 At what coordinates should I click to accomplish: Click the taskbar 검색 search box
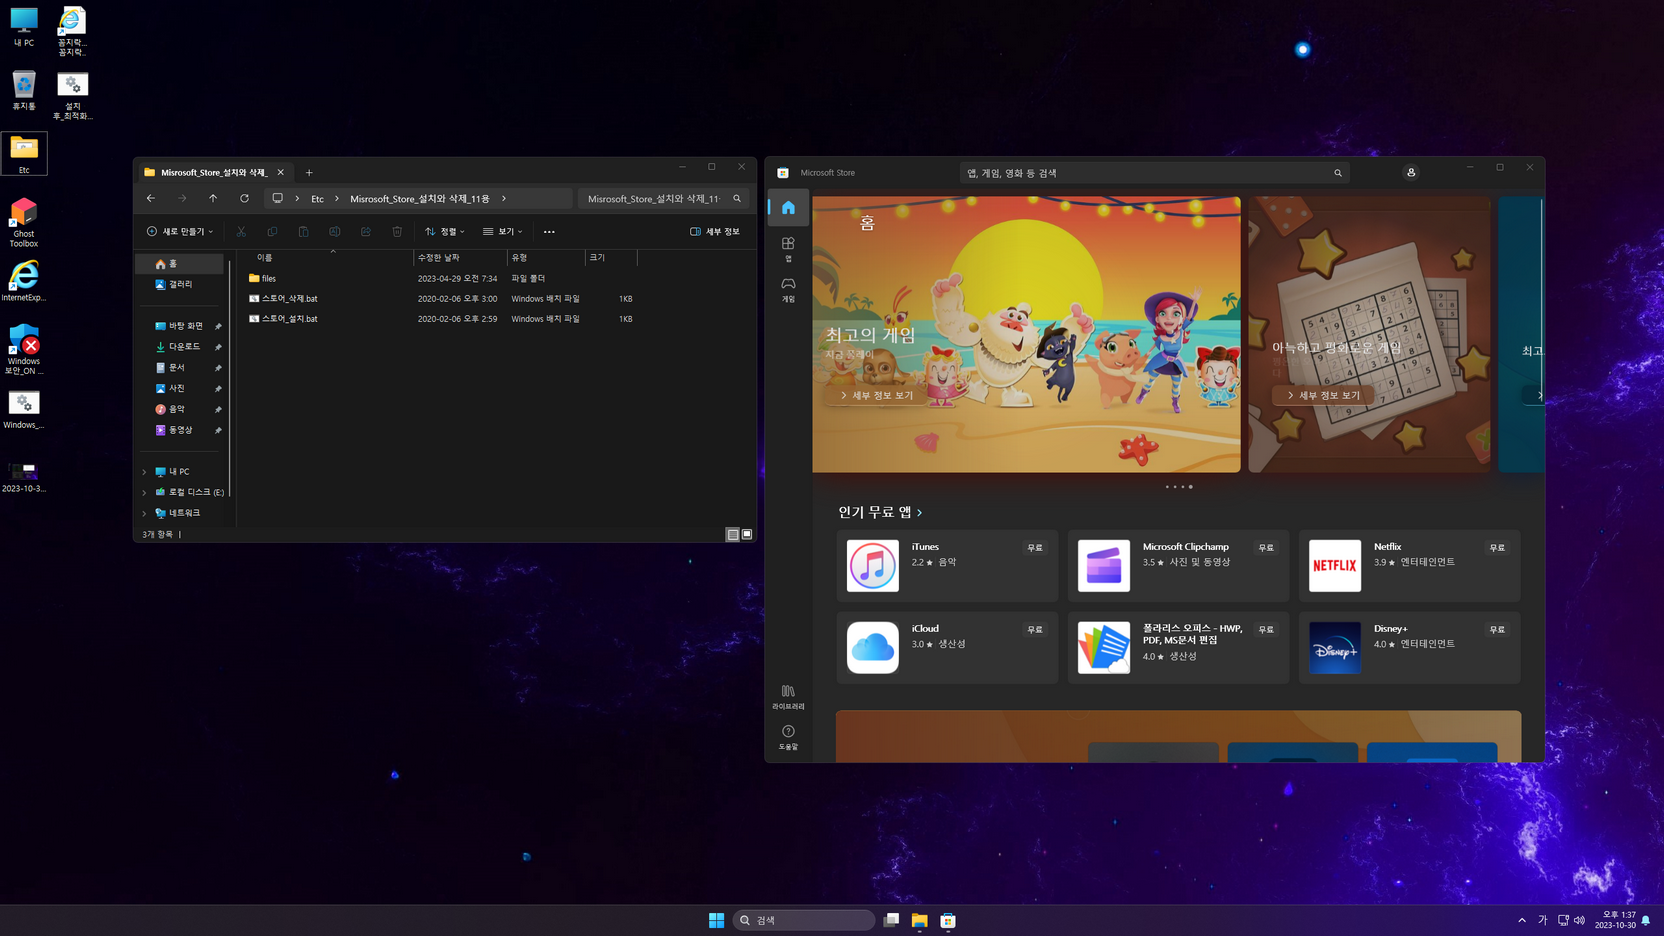tap(804, 920)
